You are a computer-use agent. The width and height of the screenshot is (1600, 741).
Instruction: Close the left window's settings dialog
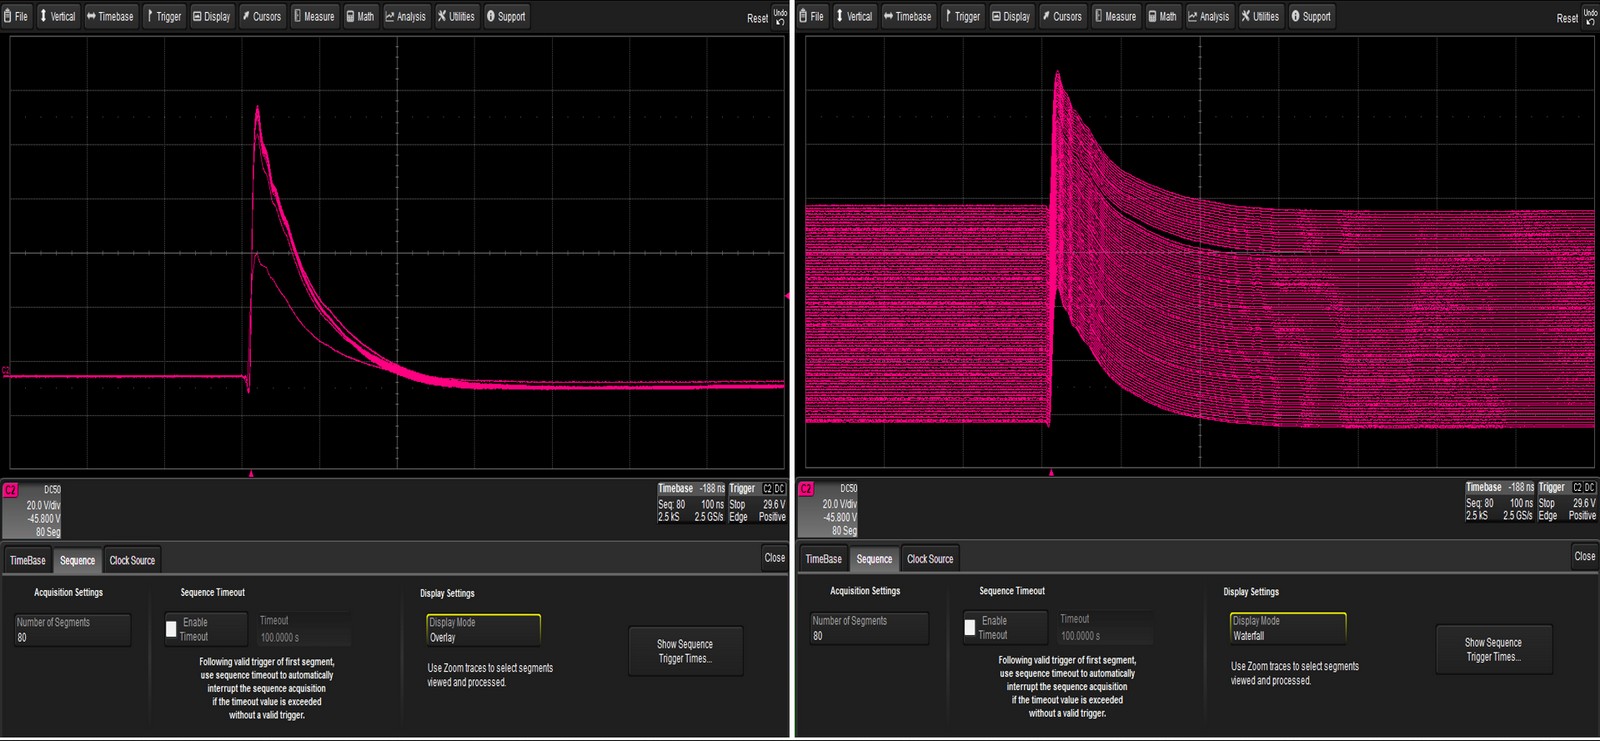775,558
